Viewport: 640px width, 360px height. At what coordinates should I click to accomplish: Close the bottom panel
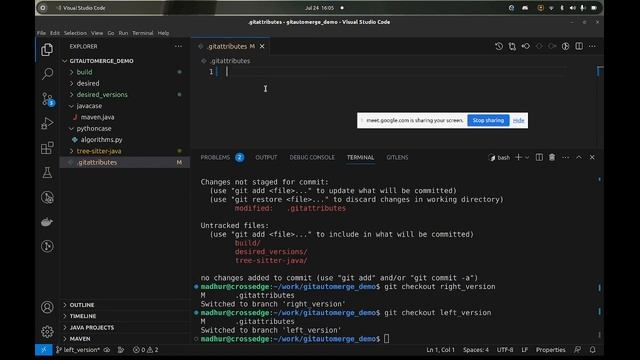point(592,157)
